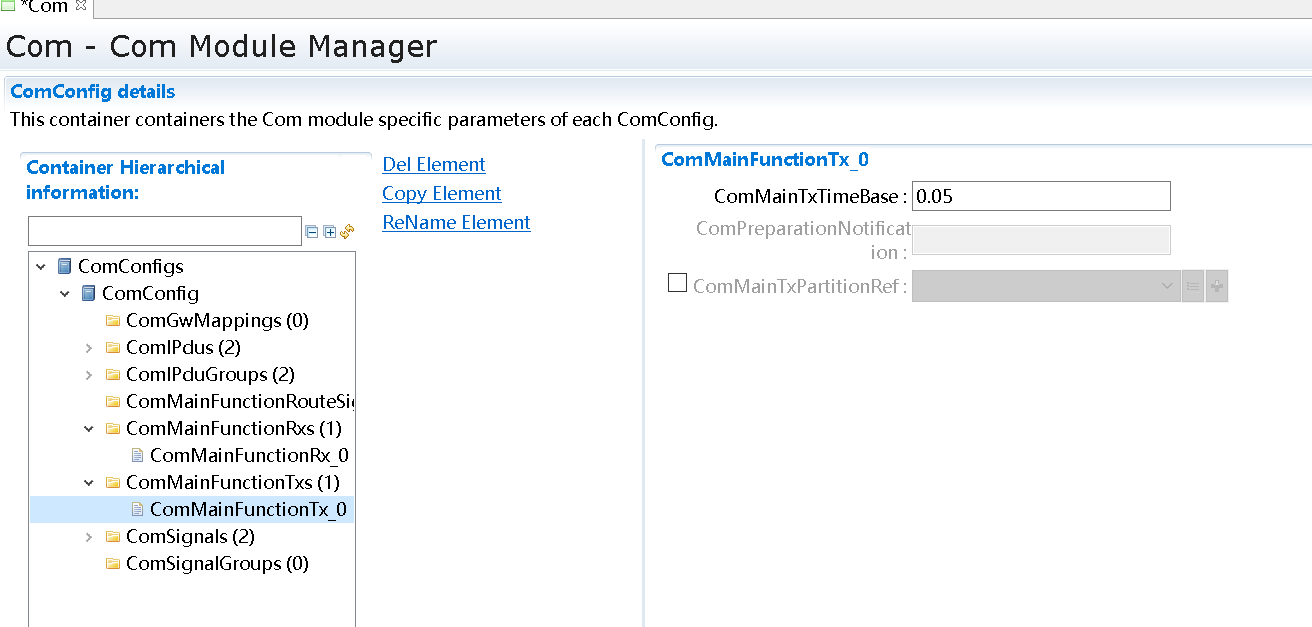Select the ComSignalGroups (0) folder
The image size is (1312, 627).
click(216, 563)
